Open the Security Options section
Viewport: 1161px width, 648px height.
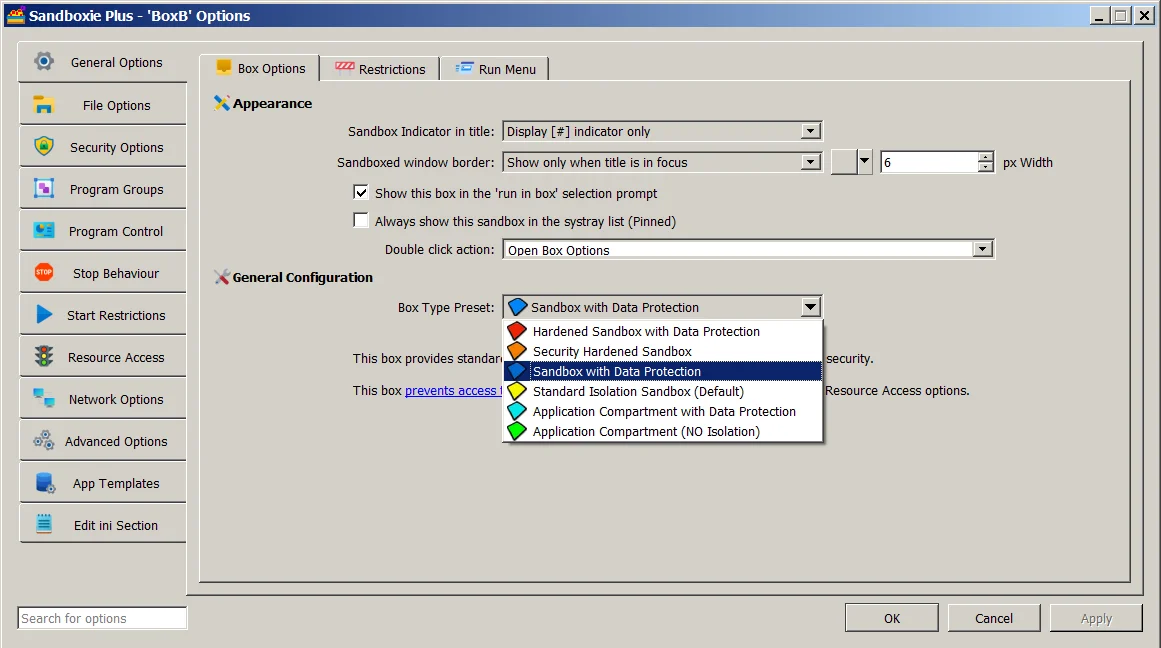click(103, 147)
